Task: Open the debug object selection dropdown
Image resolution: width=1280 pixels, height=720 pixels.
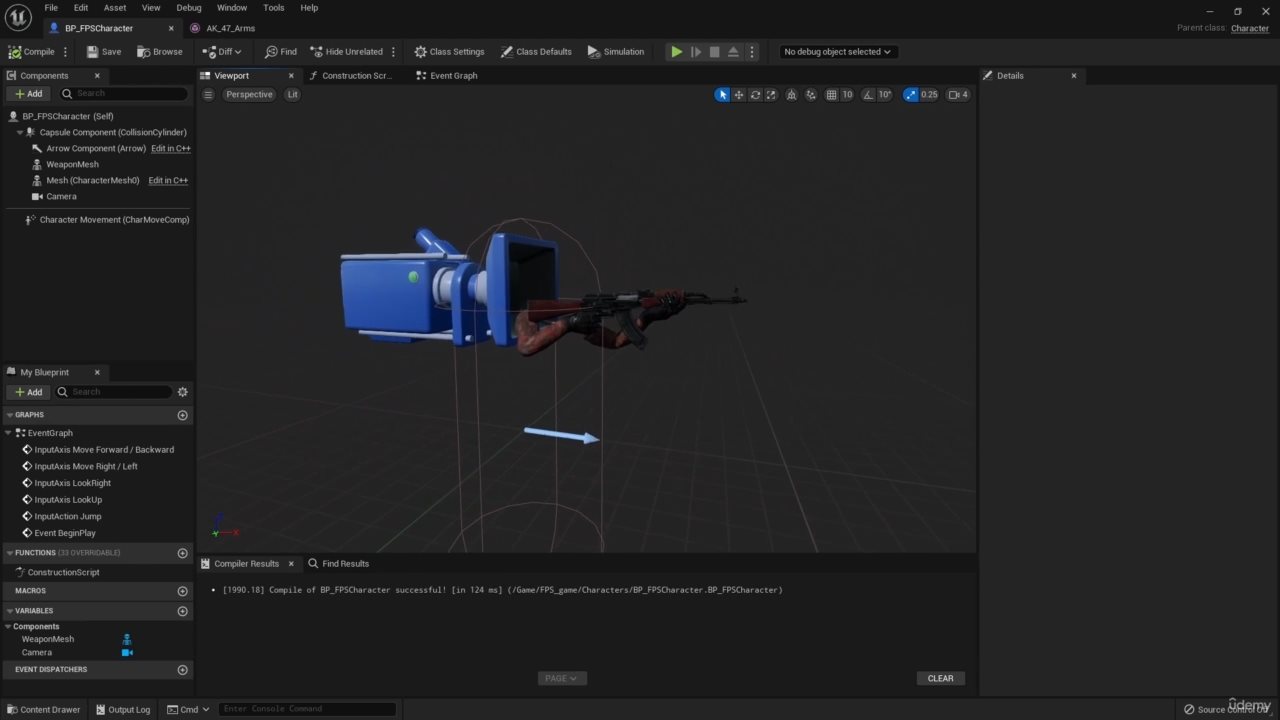Action: [837, 52]
